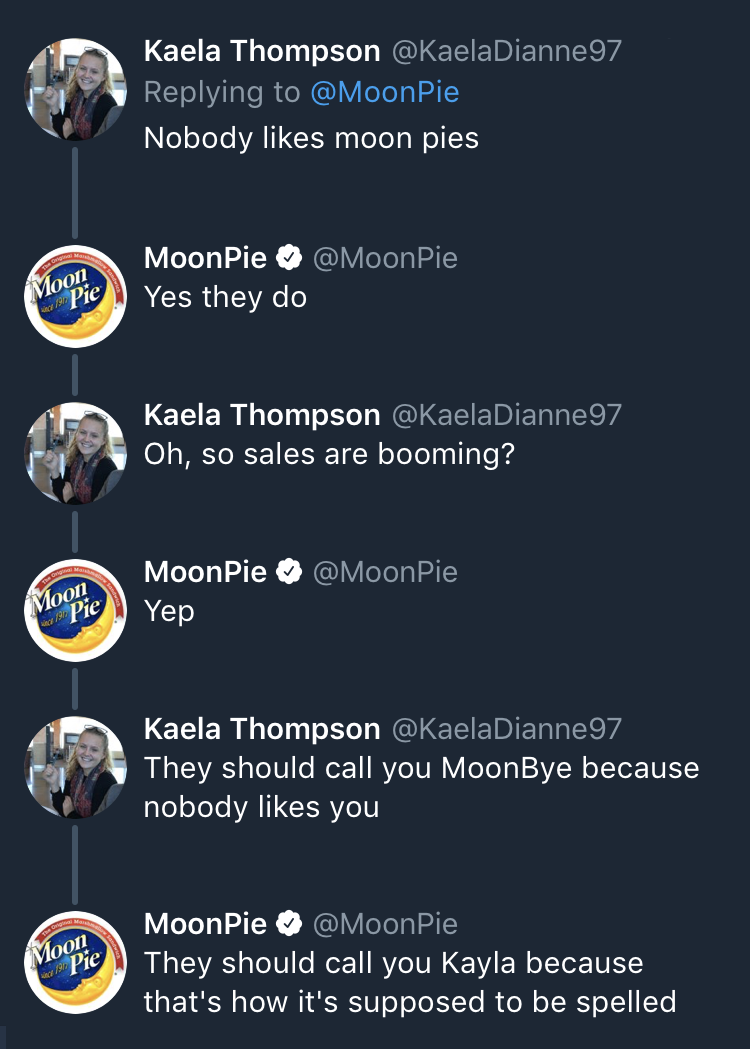Open the "Yes they do" reply text

[x=225, y=297]
